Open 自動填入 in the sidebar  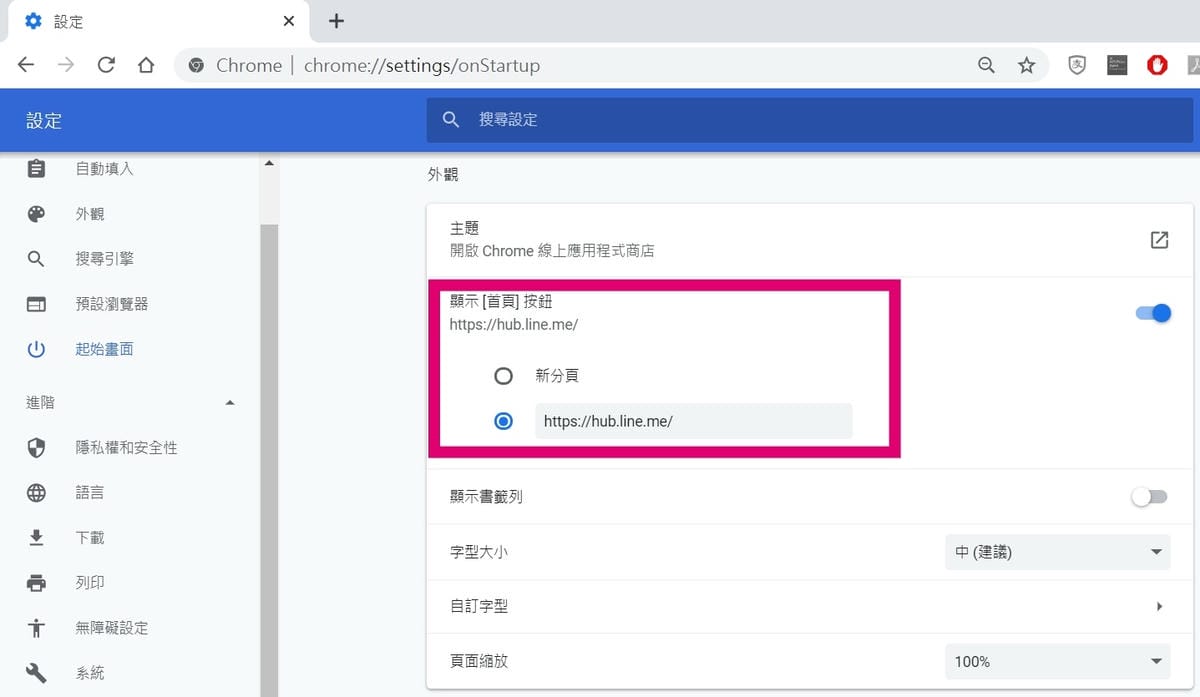click(105, 169)
